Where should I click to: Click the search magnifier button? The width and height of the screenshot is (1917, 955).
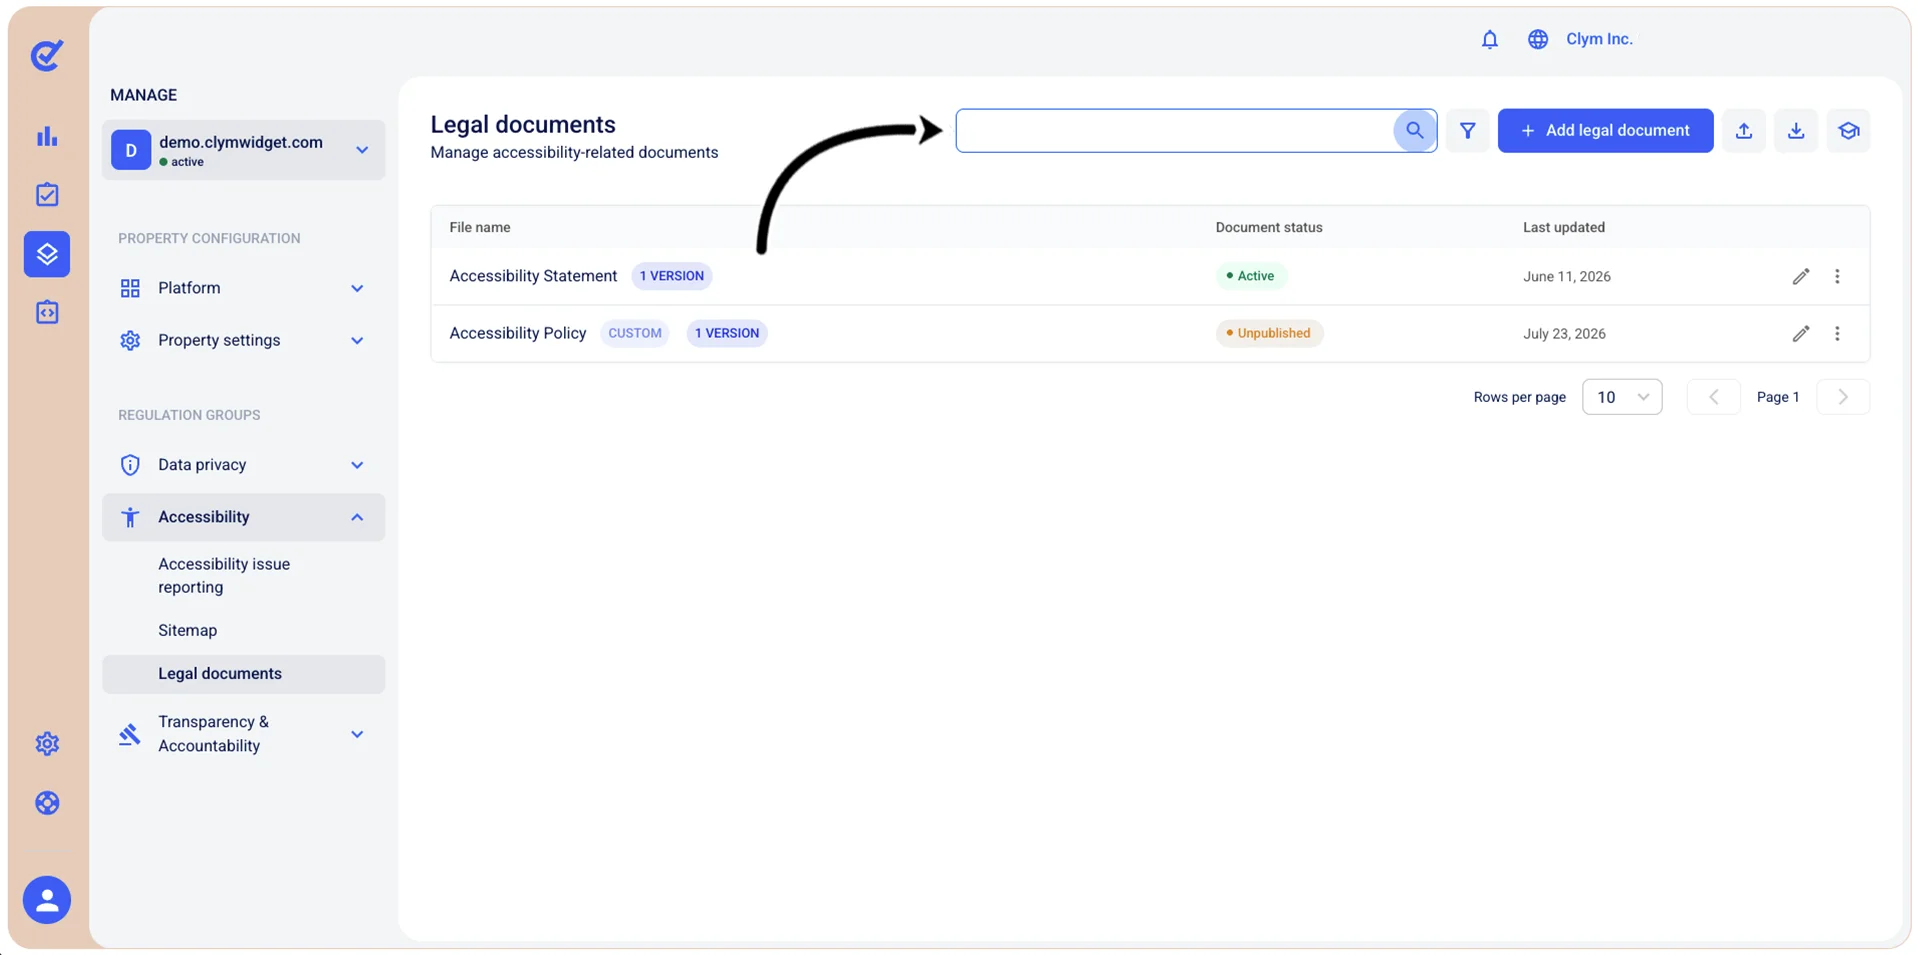pos(1414,130)
